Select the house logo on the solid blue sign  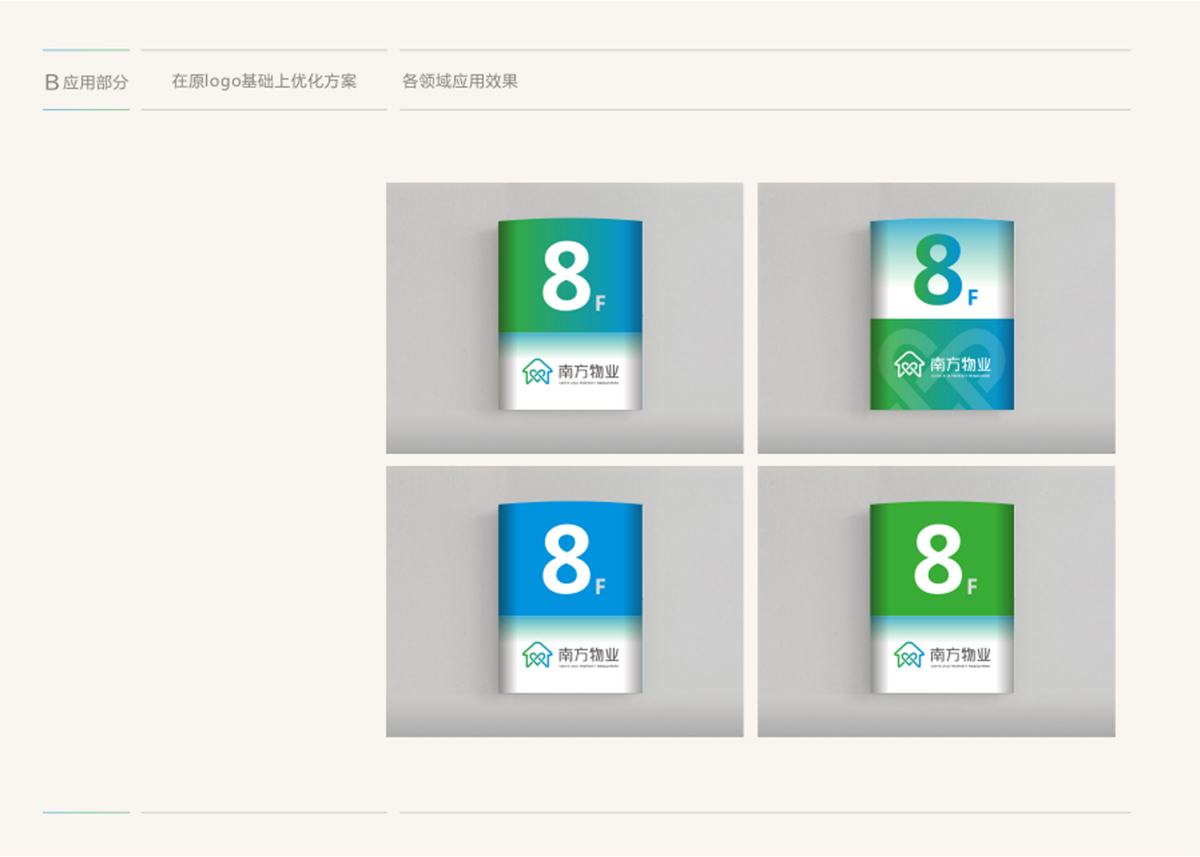[x=537, y=655]
